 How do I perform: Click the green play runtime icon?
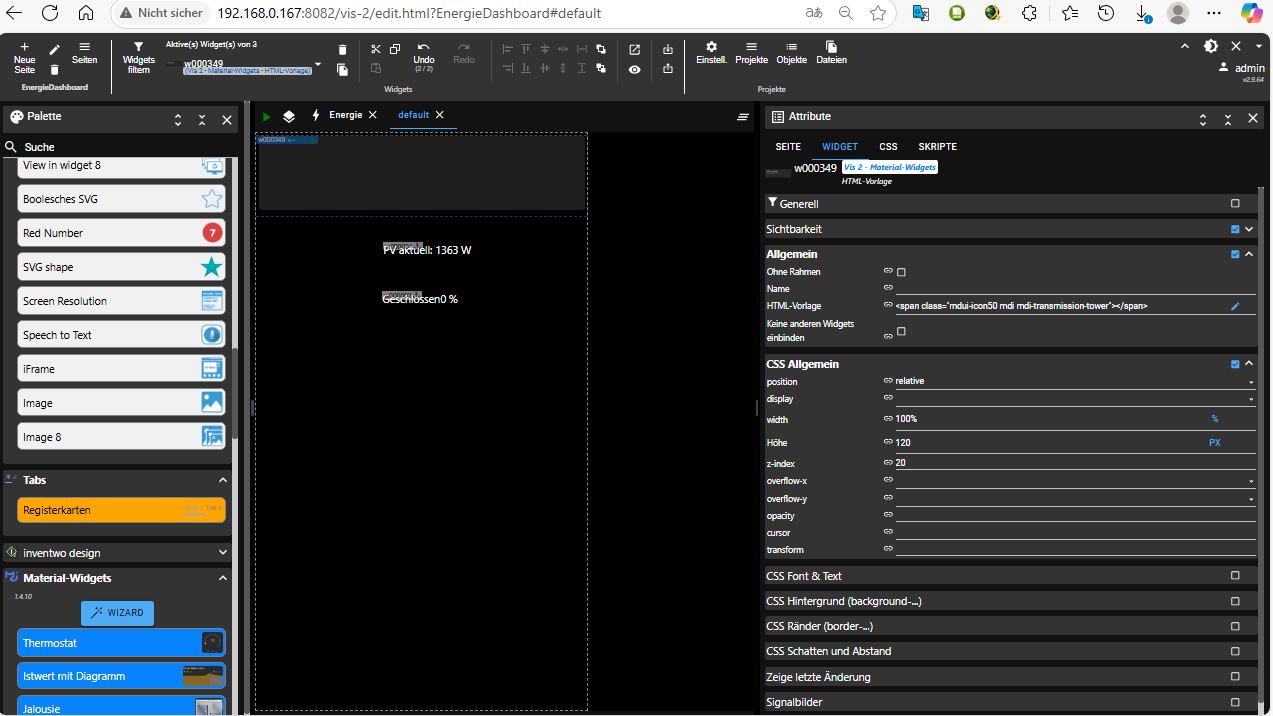pyautogui.click(x=267, y=116)
